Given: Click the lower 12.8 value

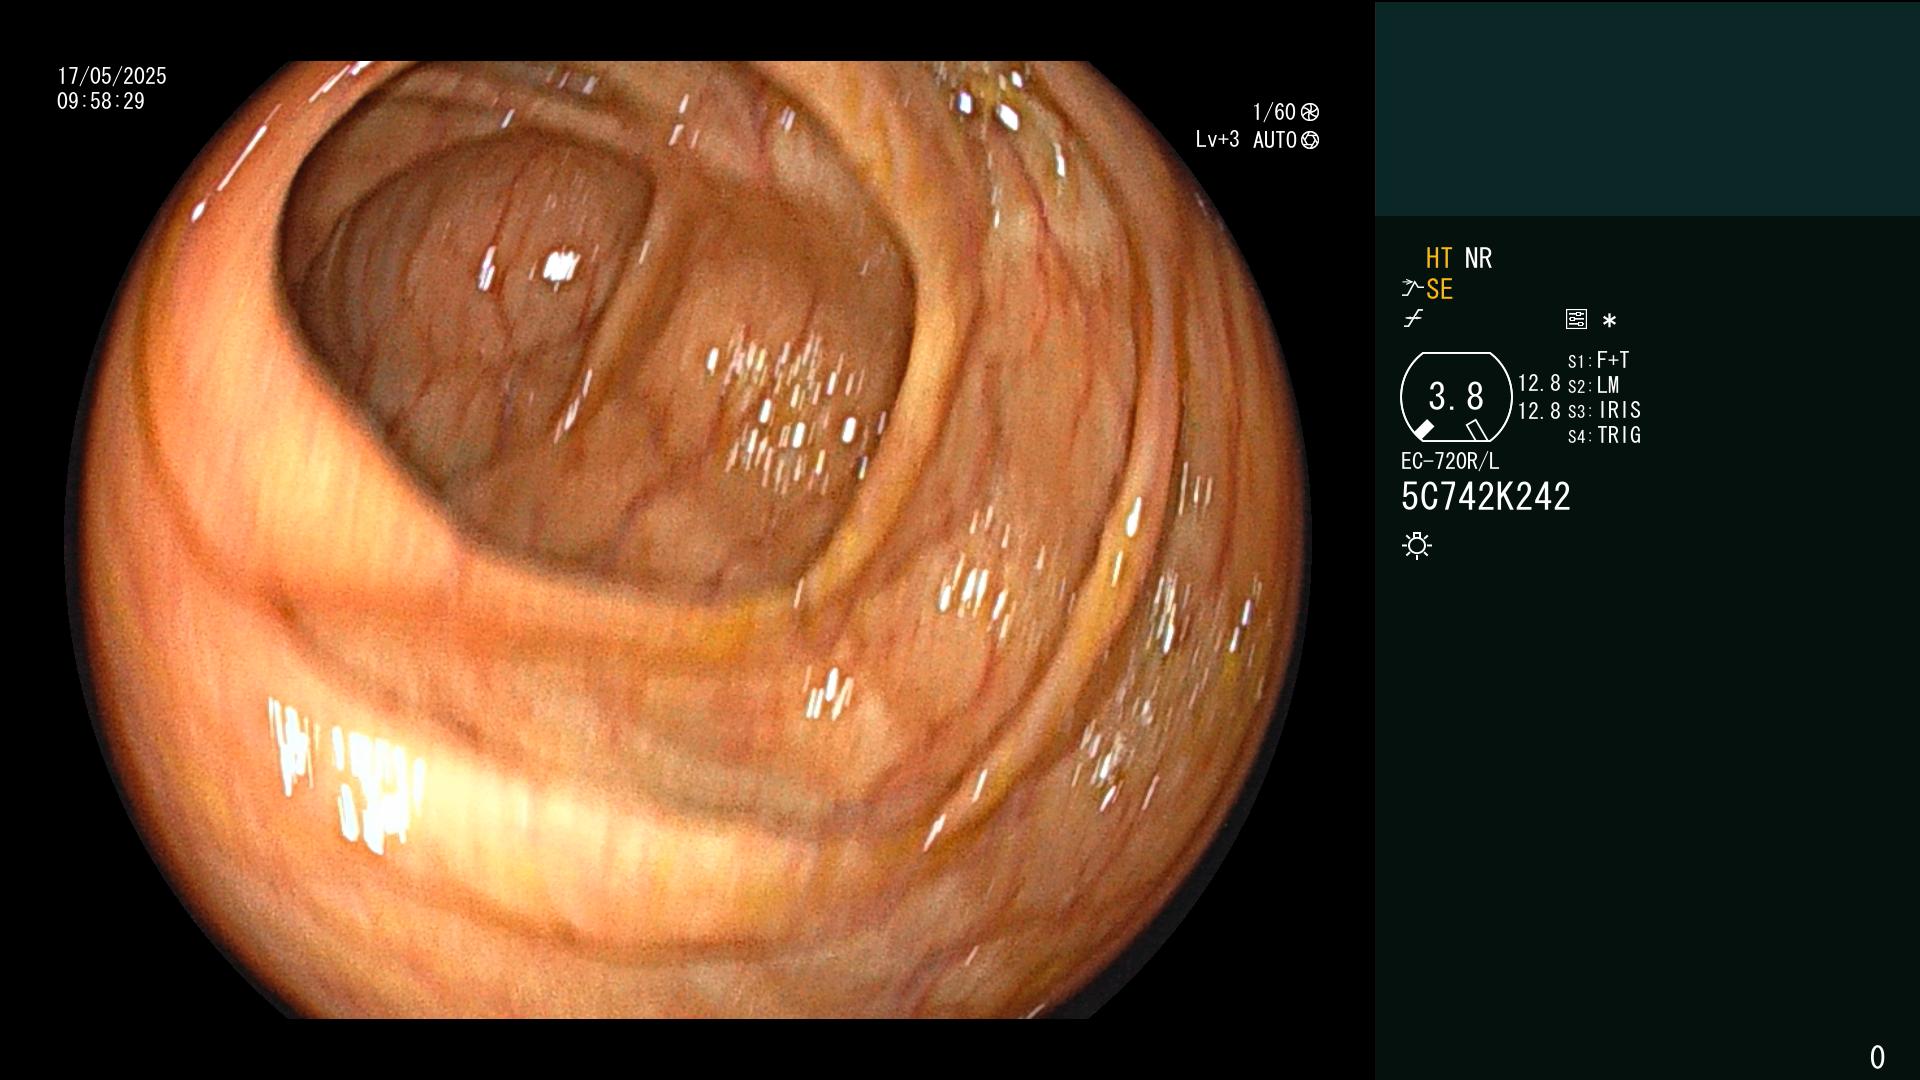Looking at the screenshot, I should 1539,411.
